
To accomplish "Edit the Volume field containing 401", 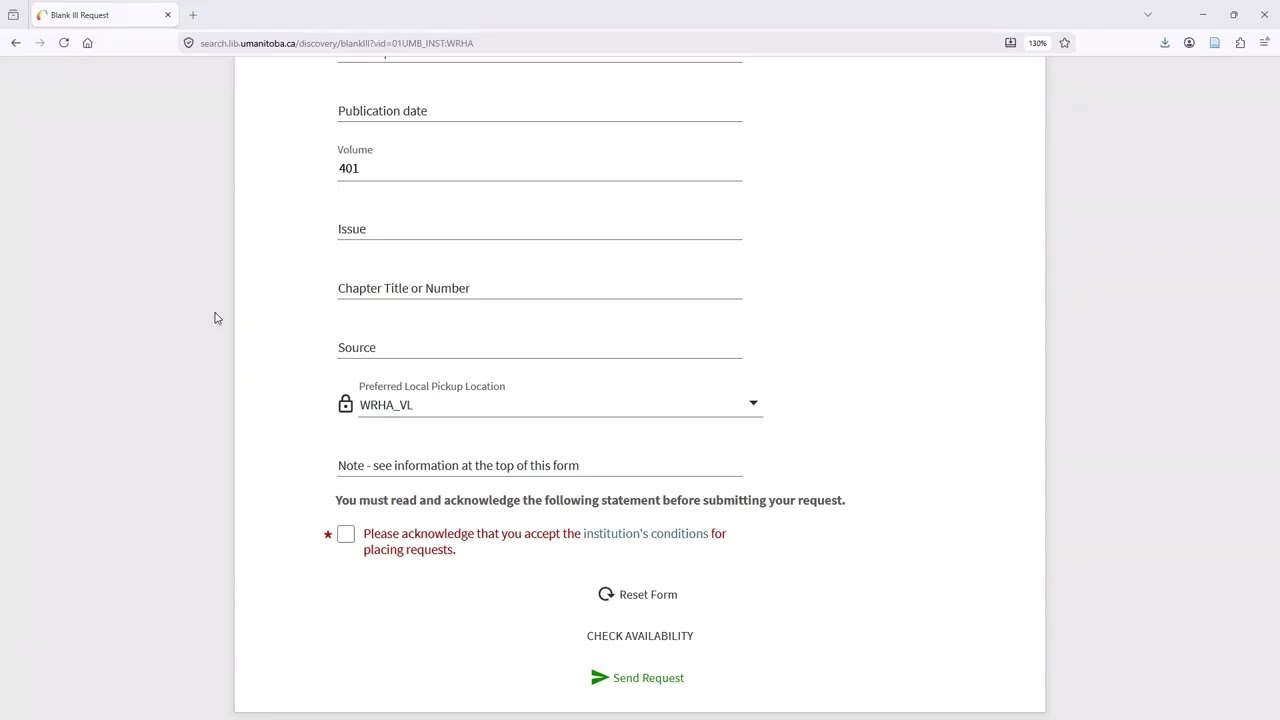I will 540,168.
